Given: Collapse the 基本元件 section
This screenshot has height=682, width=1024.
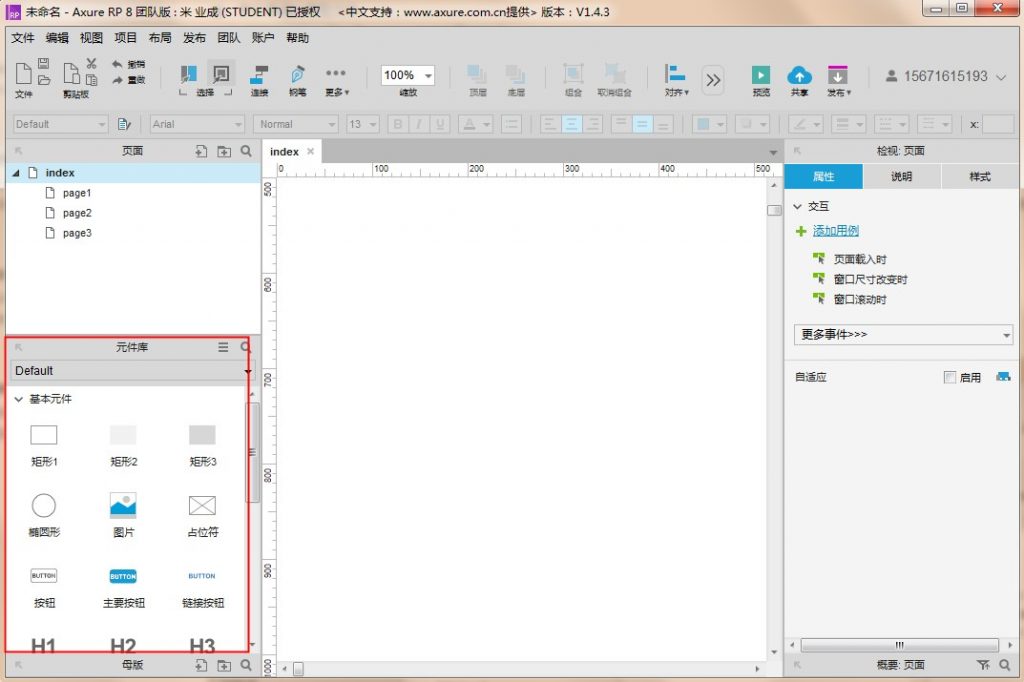Looking at the screenshot, I should coord(19,400).
